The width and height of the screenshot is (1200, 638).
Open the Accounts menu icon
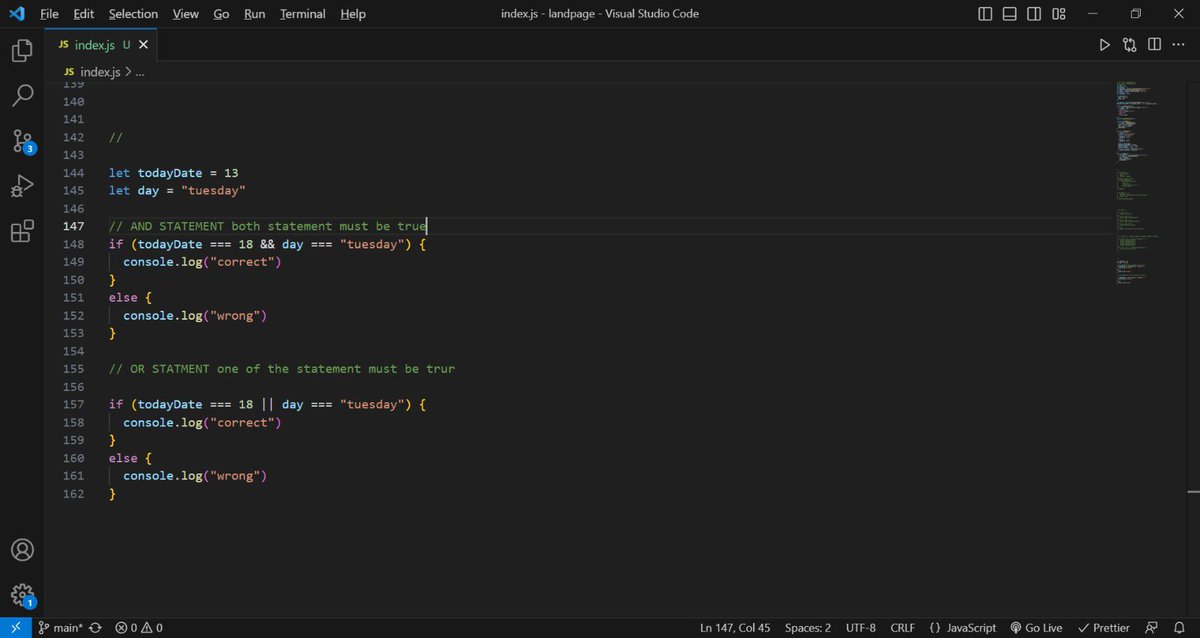(22, 550)
